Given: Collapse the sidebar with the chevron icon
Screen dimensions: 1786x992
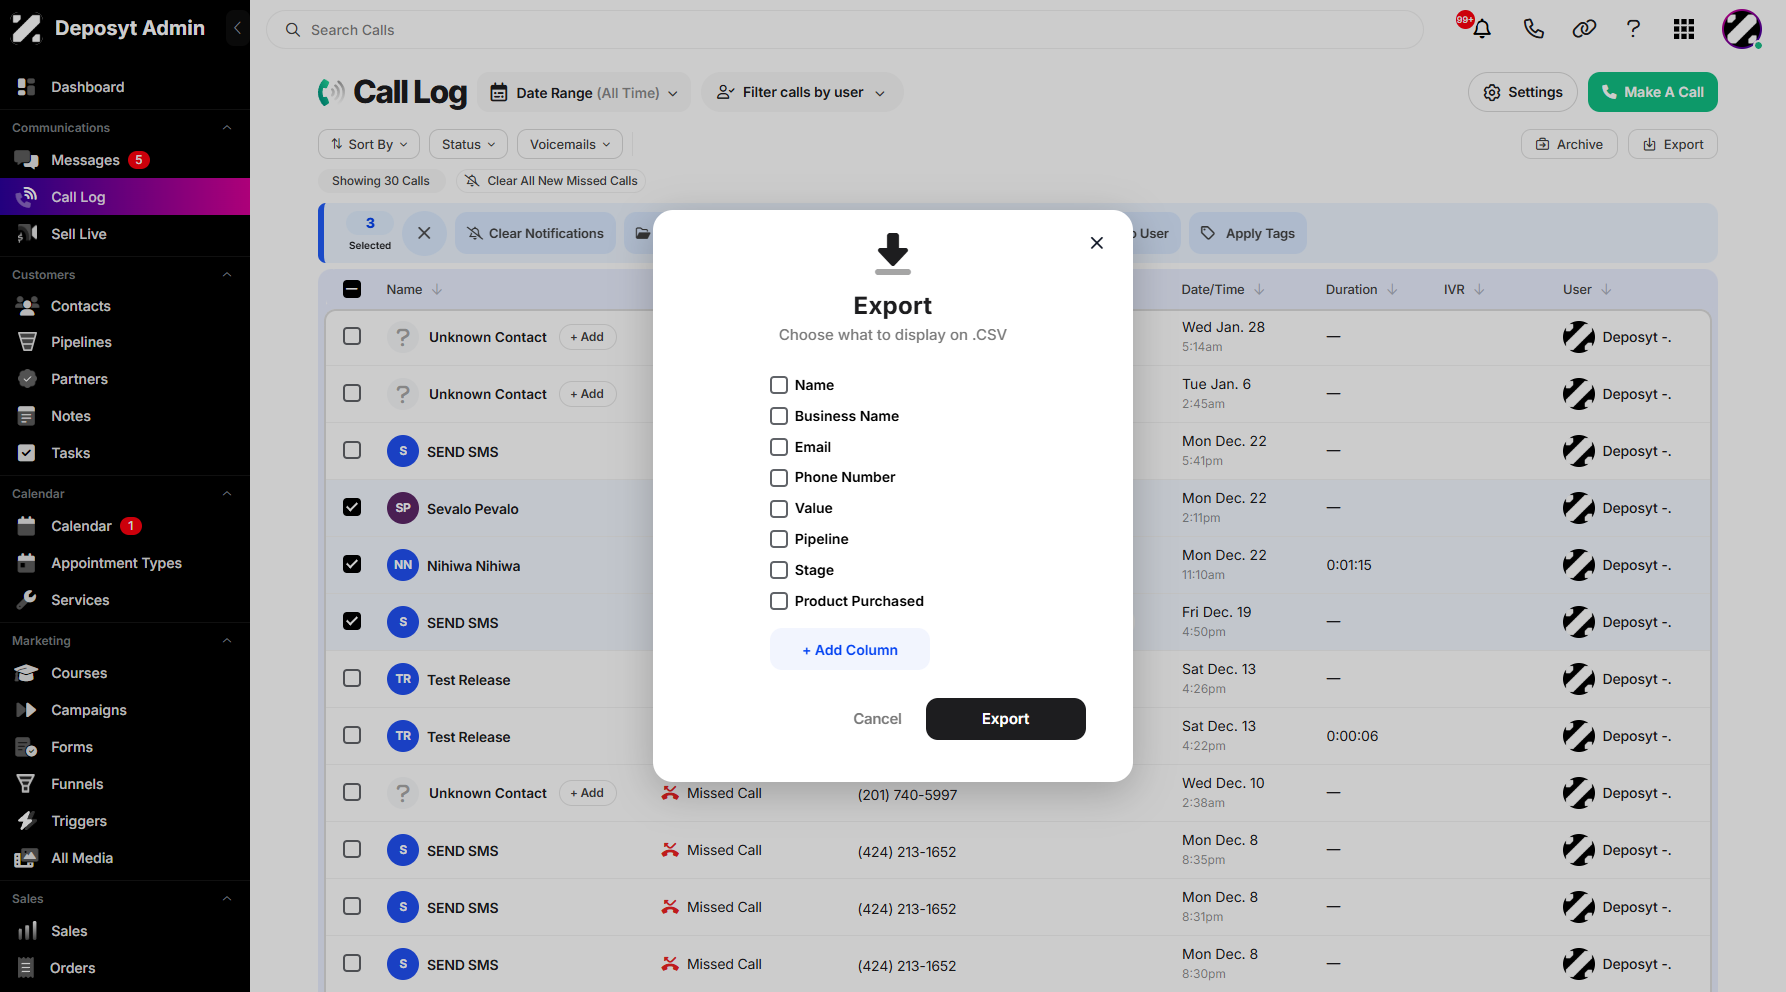Looking at the screenshot, I should tap(237, 28).
